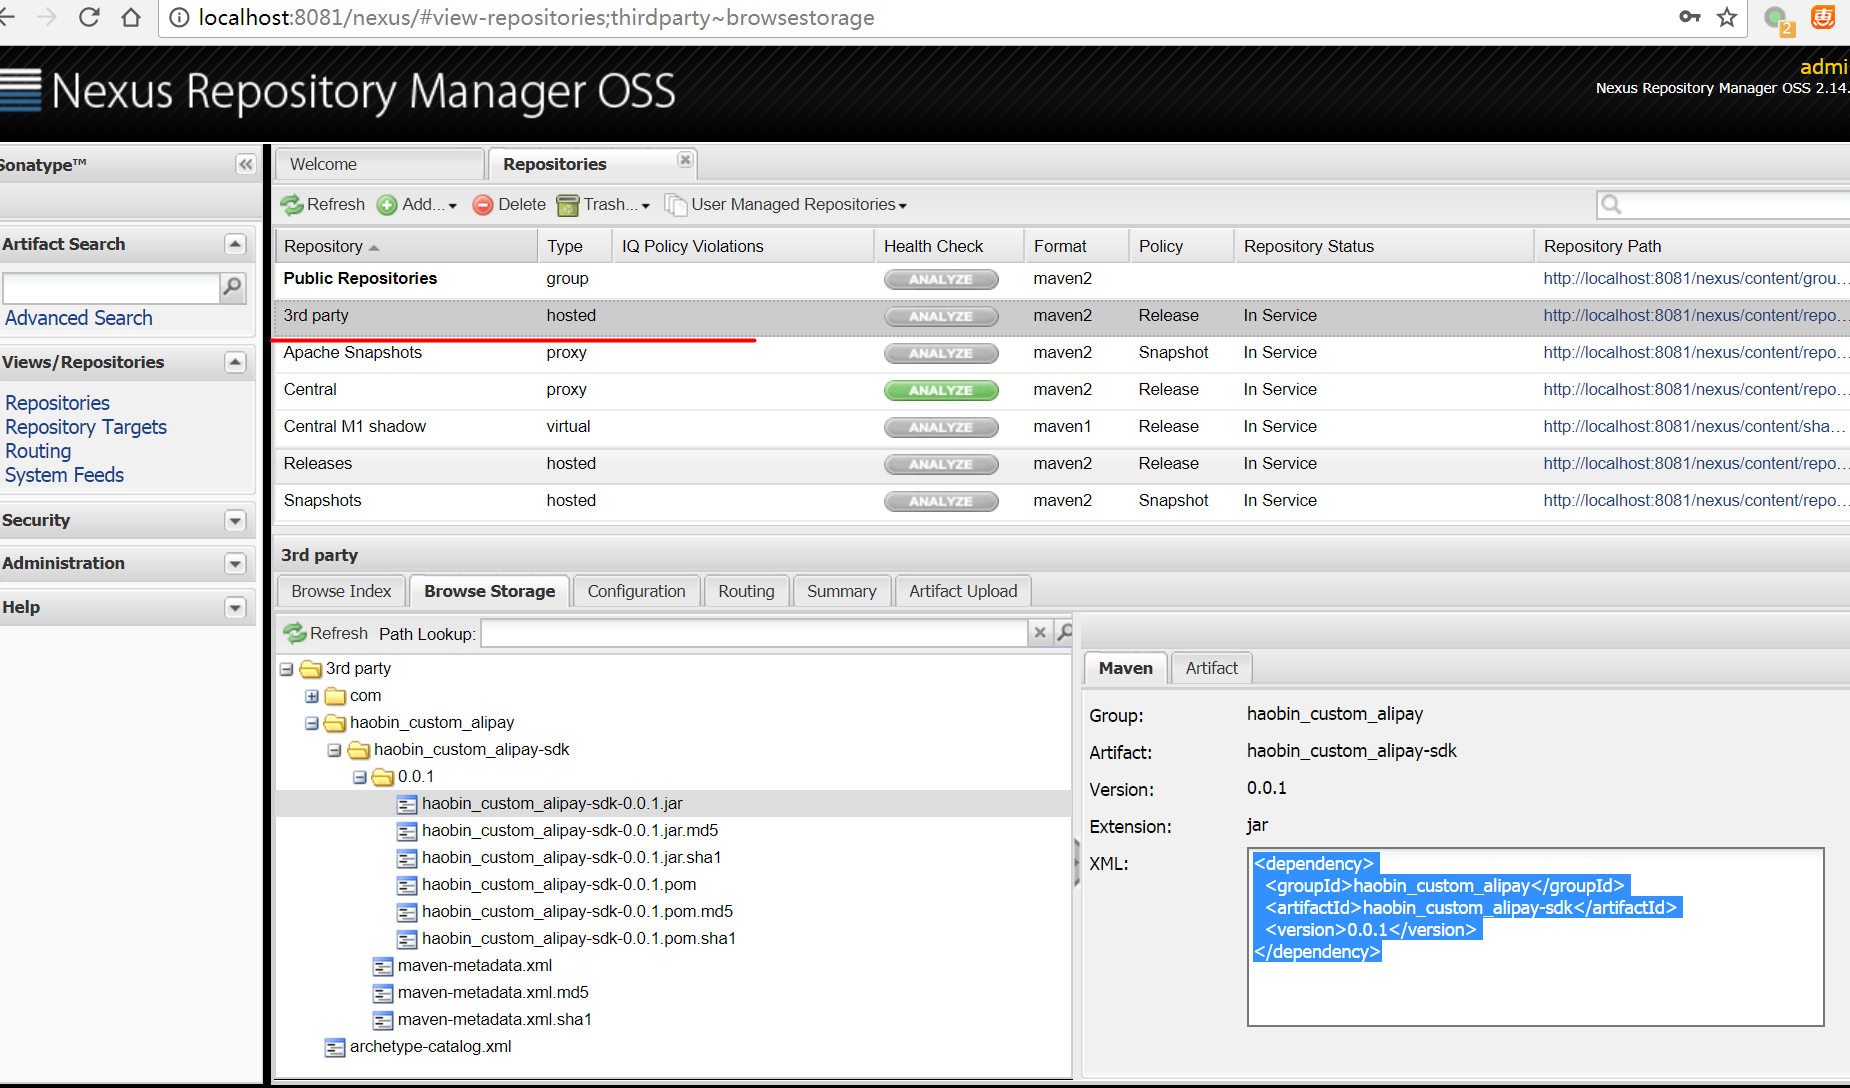Select haobin_custom_alipay-sdk-0.0.1.pom file
1850x1088 pixels.
559,885
